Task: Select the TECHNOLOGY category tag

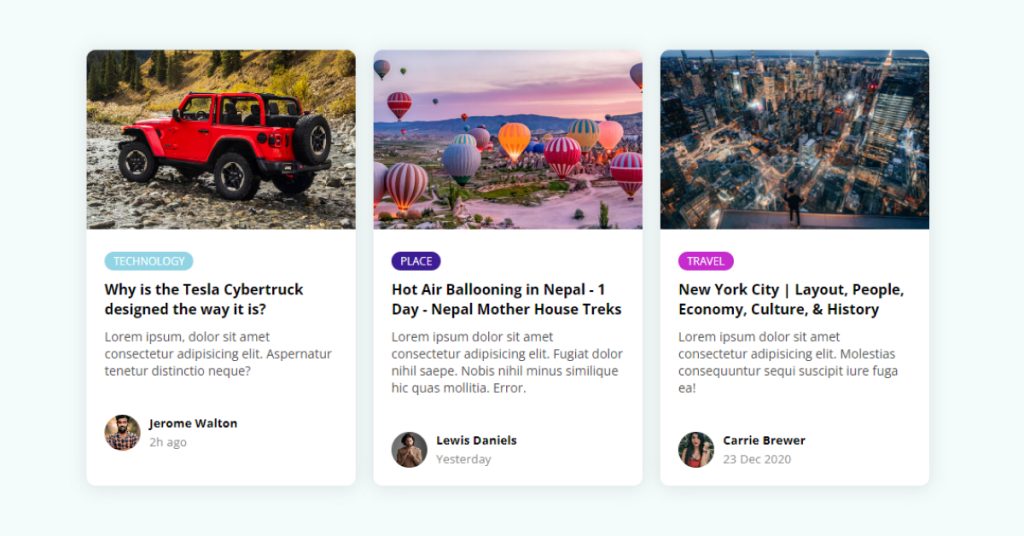Action: coord(149,261)
